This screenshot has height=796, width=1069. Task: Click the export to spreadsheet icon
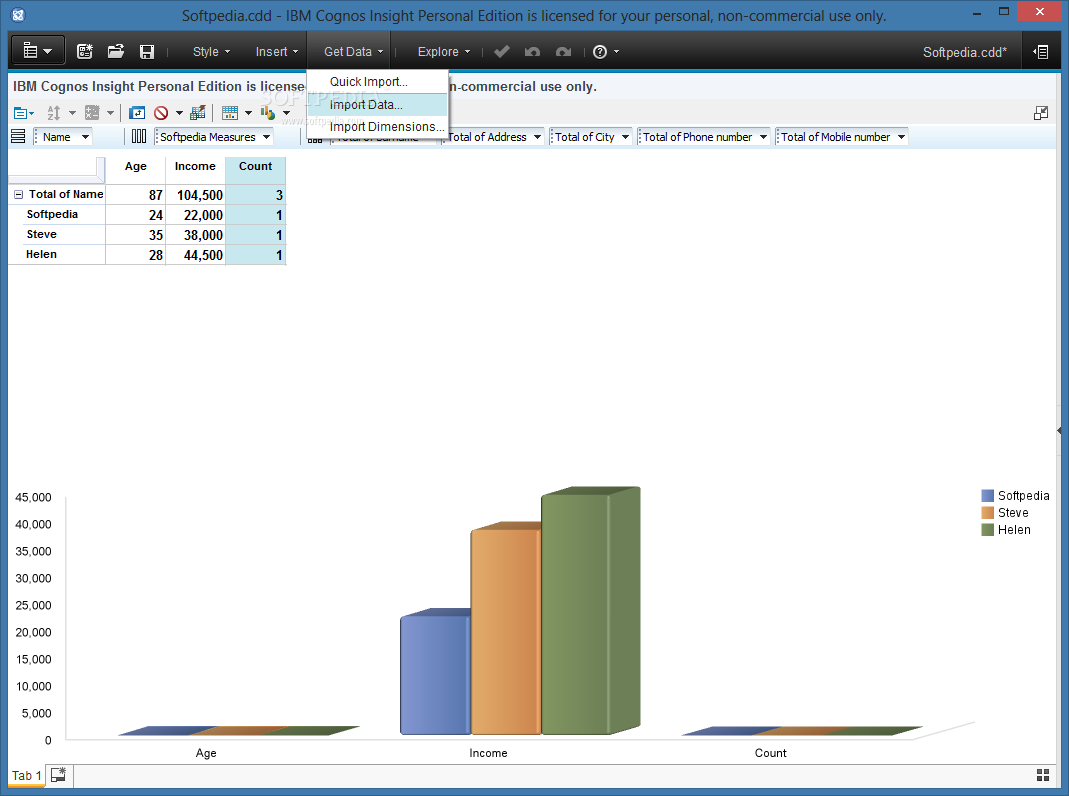[x=198, y=113]
